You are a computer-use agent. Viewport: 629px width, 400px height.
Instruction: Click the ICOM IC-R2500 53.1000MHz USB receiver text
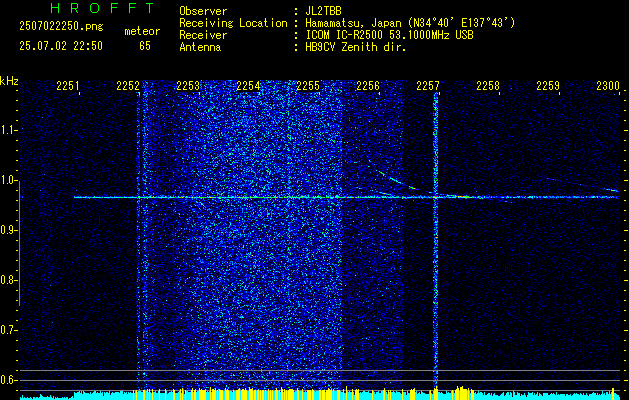pyautogui.click(x=389, y=35)
